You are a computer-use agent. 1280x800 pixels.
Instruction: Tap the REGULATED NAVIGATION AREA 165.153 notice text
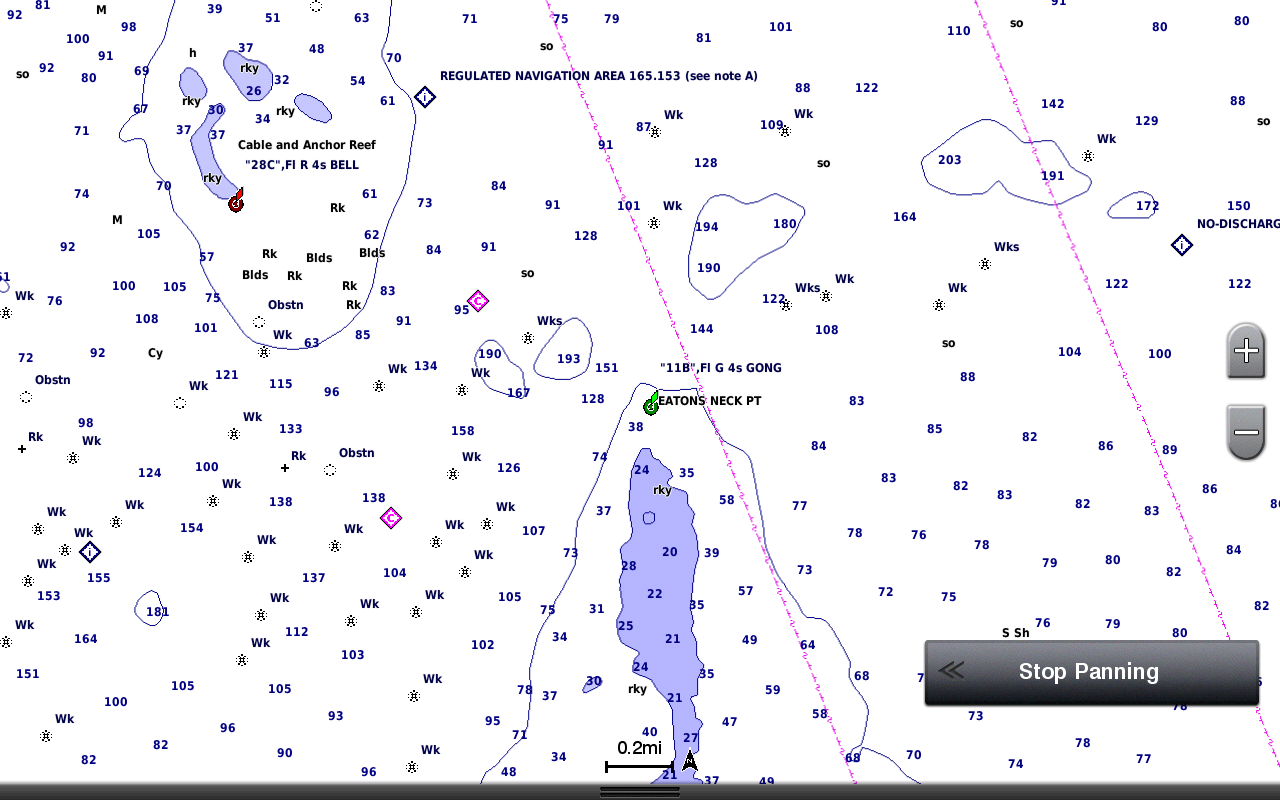pyautogui.click(x=598, y=75)
